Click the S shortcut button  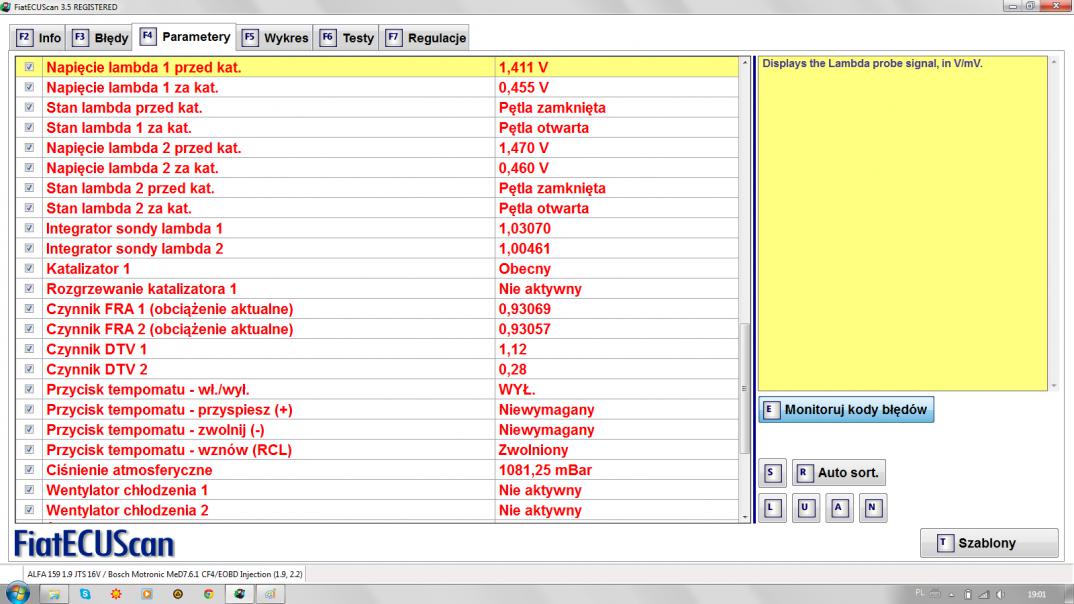(x=770, y=472)
